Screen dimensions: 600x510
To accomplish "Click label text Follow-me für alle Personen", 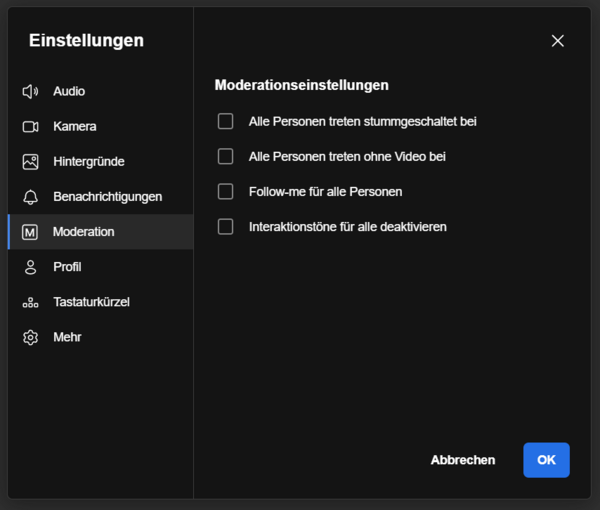I will (x=325, y=192).
